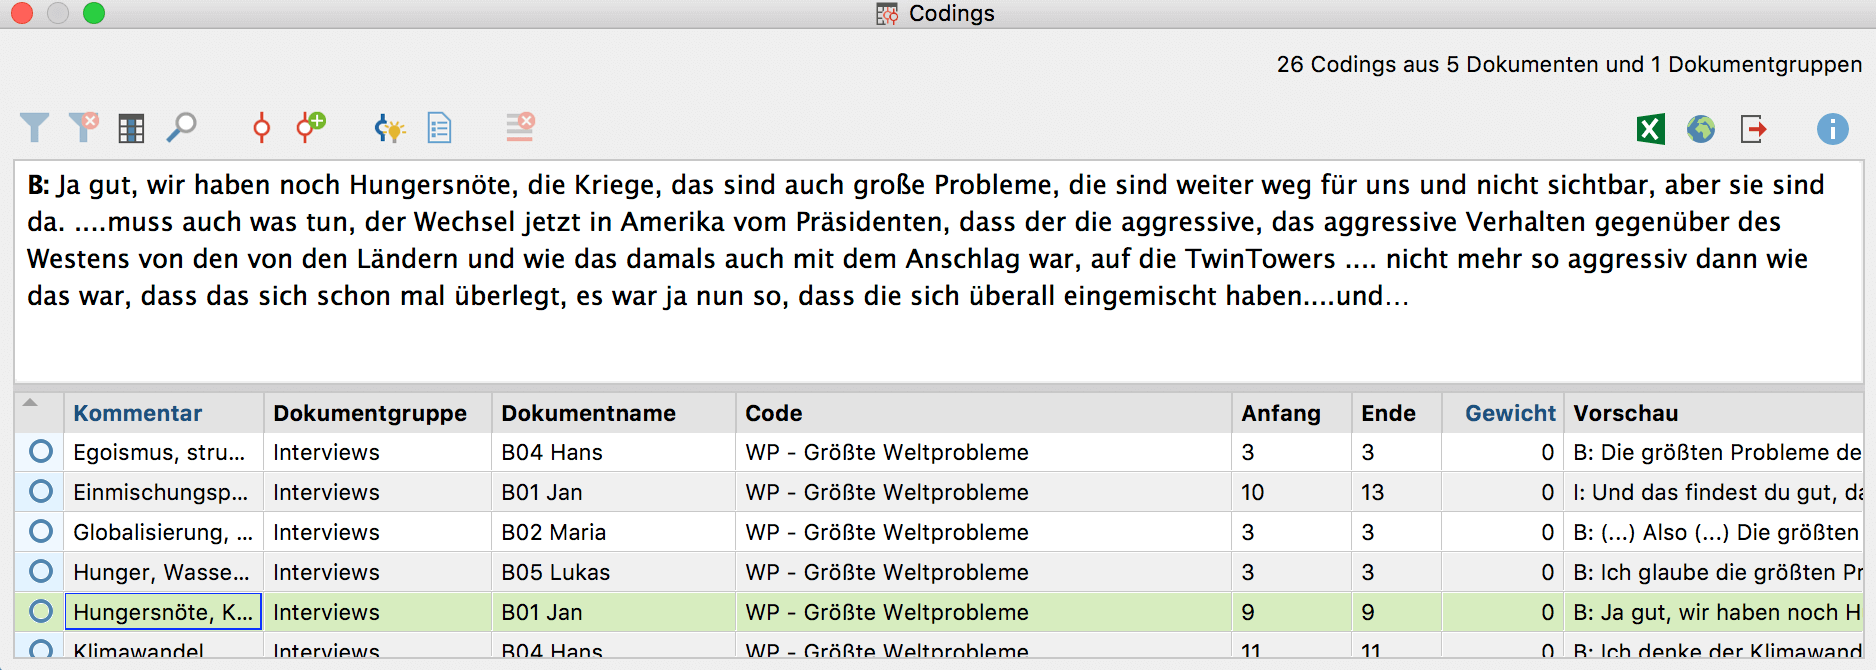
Task: Select the 'B02 Maria' document name cell
Action: tap(613, 532)
